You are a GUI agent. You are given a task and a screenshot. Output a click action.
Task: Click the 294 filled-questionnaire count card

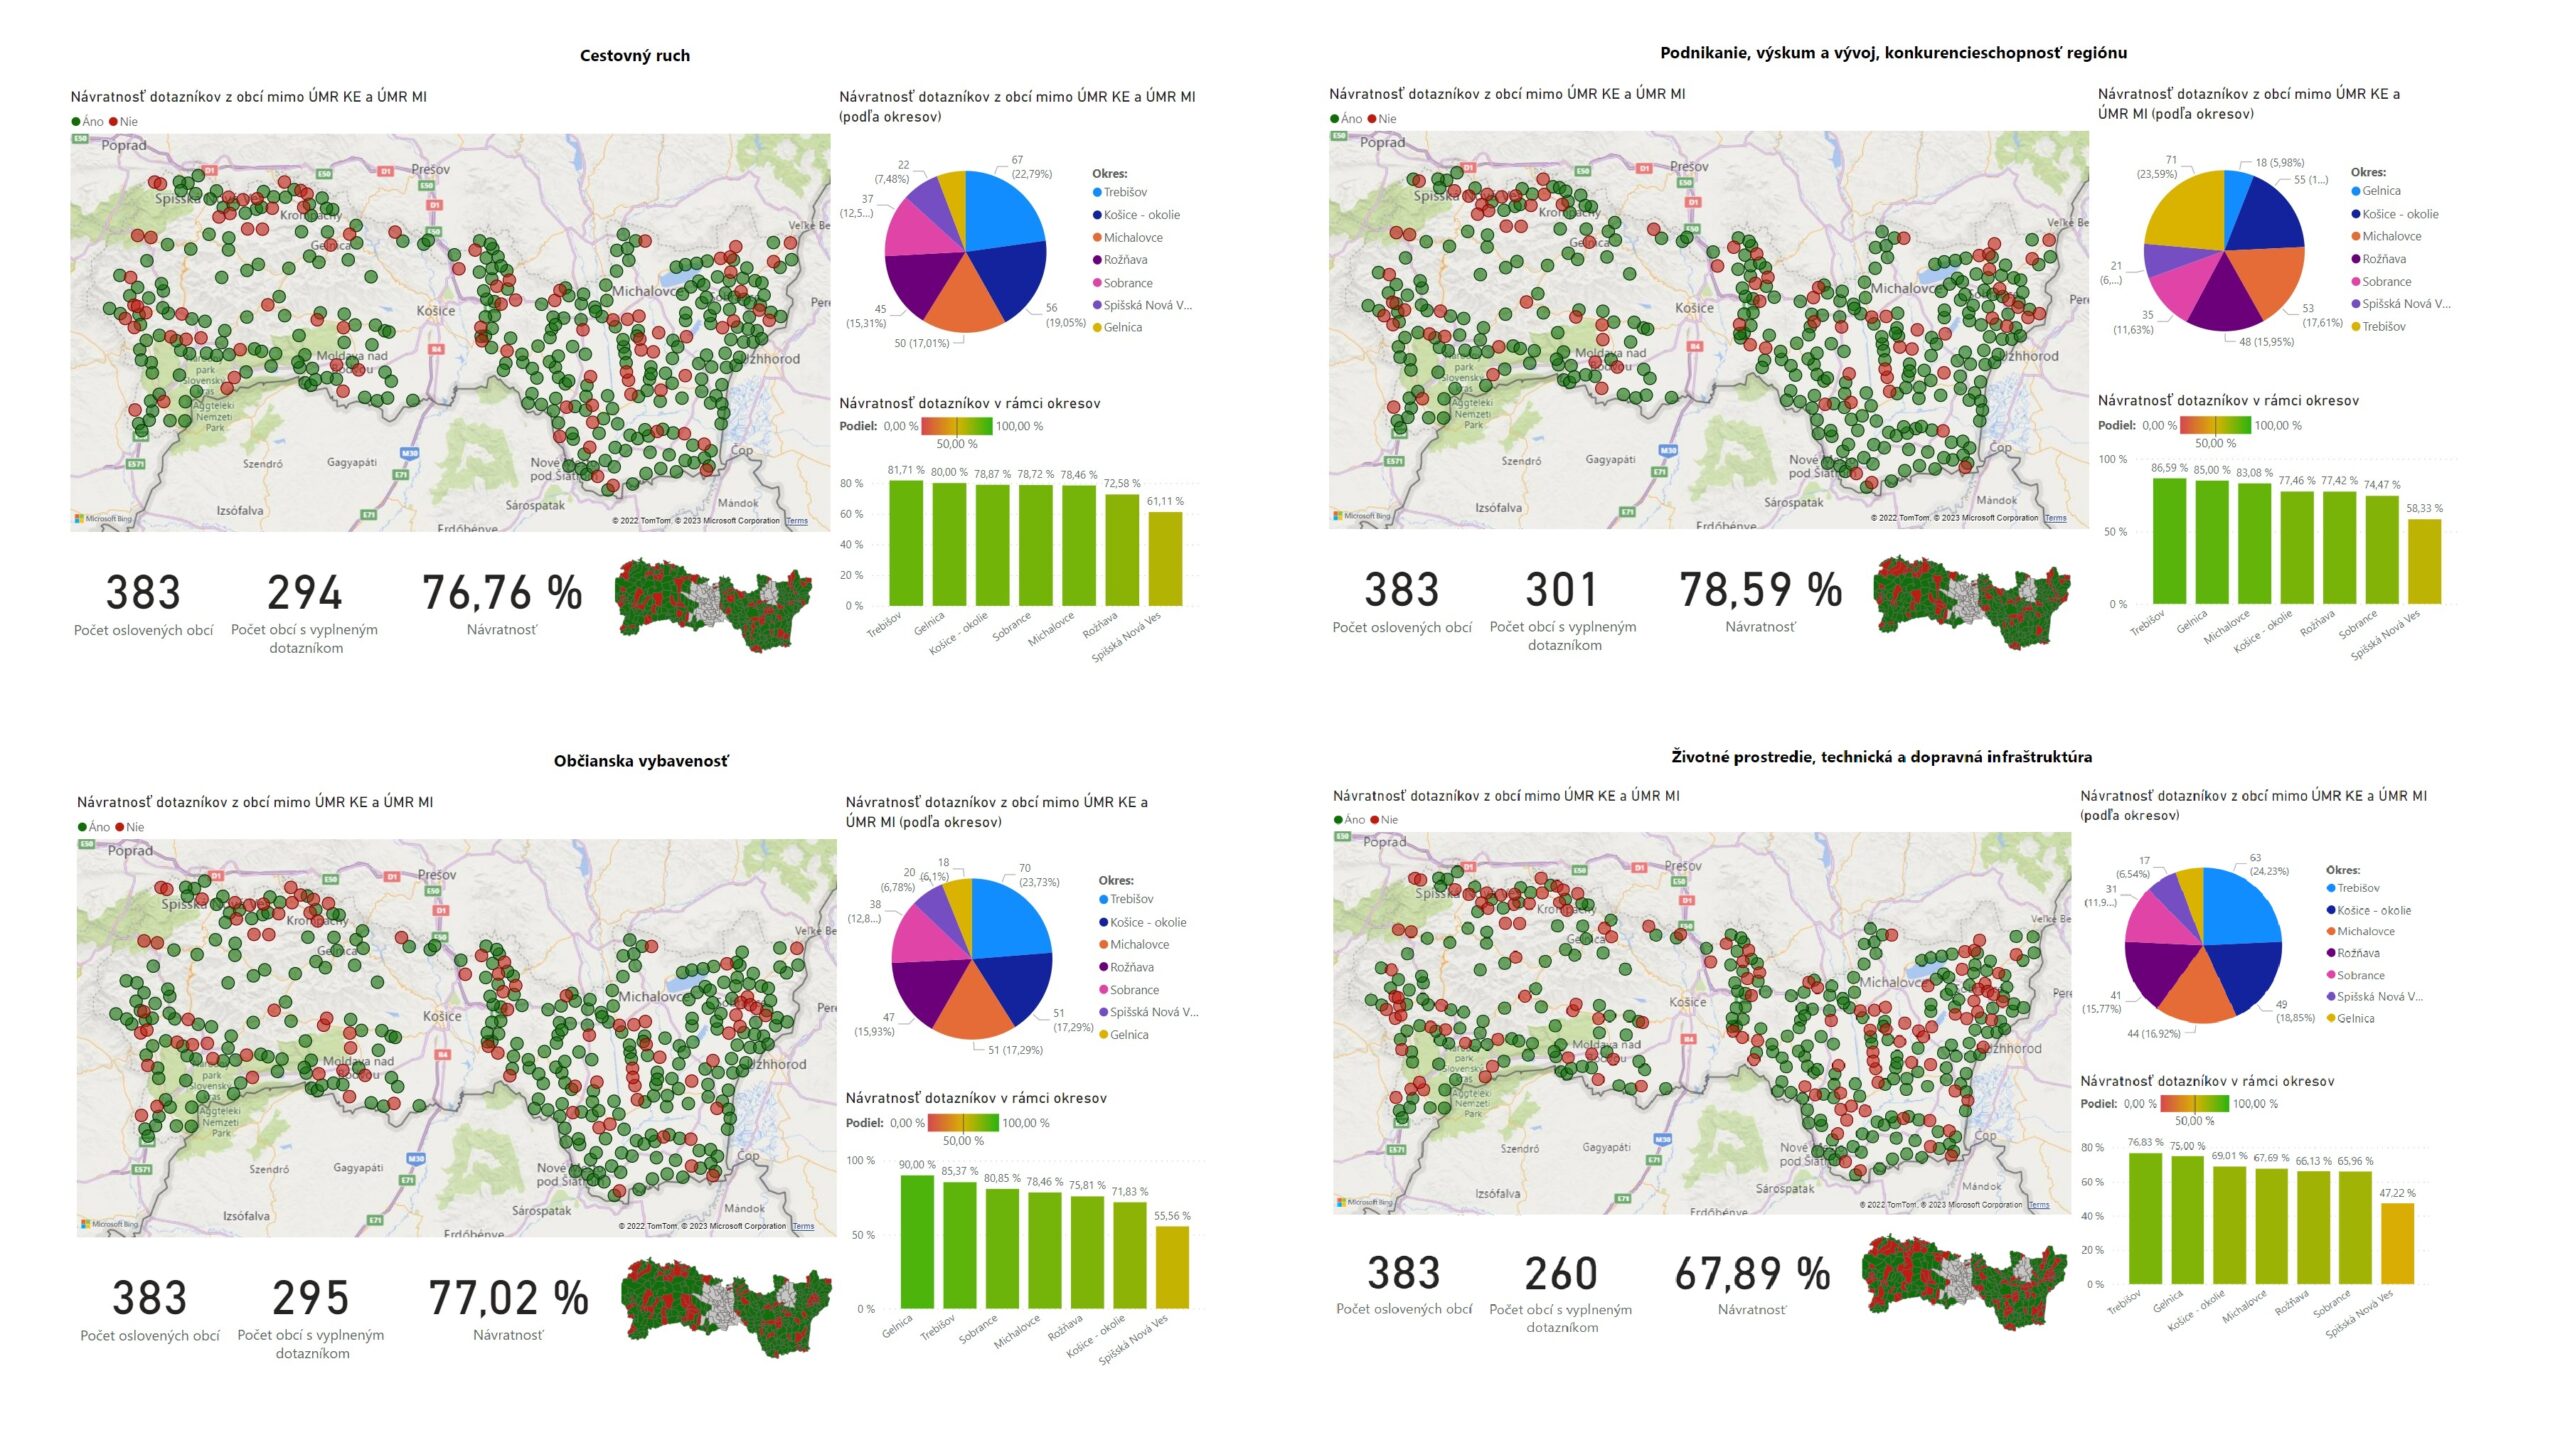[x=304, y=612]
